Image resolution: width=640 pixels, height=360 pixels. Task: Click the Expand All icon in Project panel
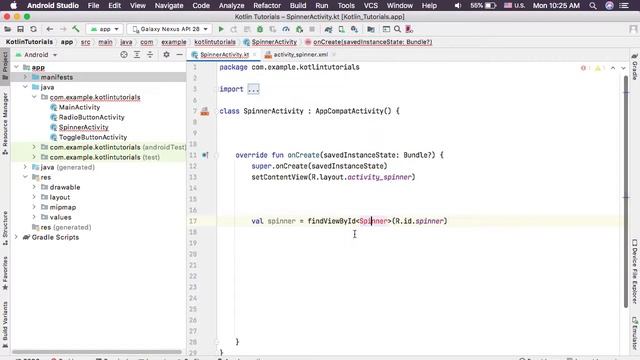[x=137, y=55]
